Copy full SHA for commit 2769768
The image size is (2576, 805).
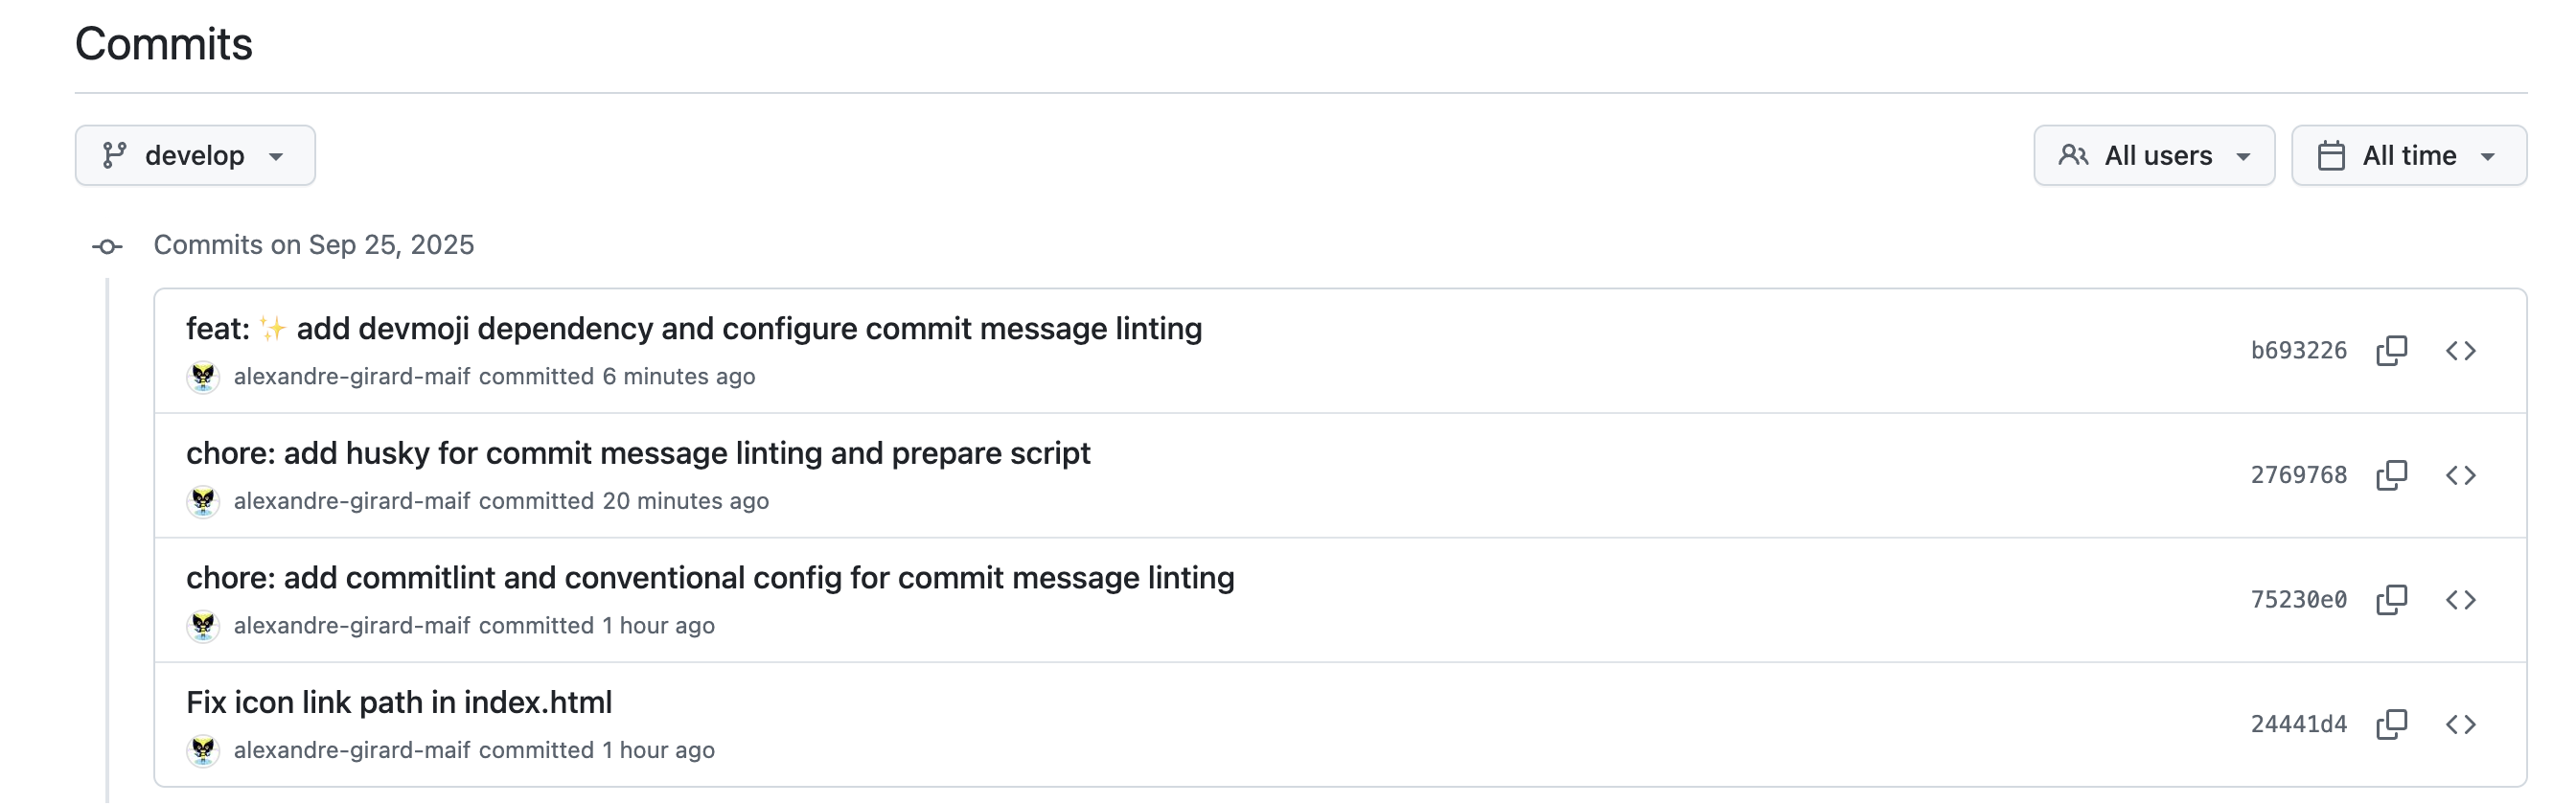(2391, 475)
